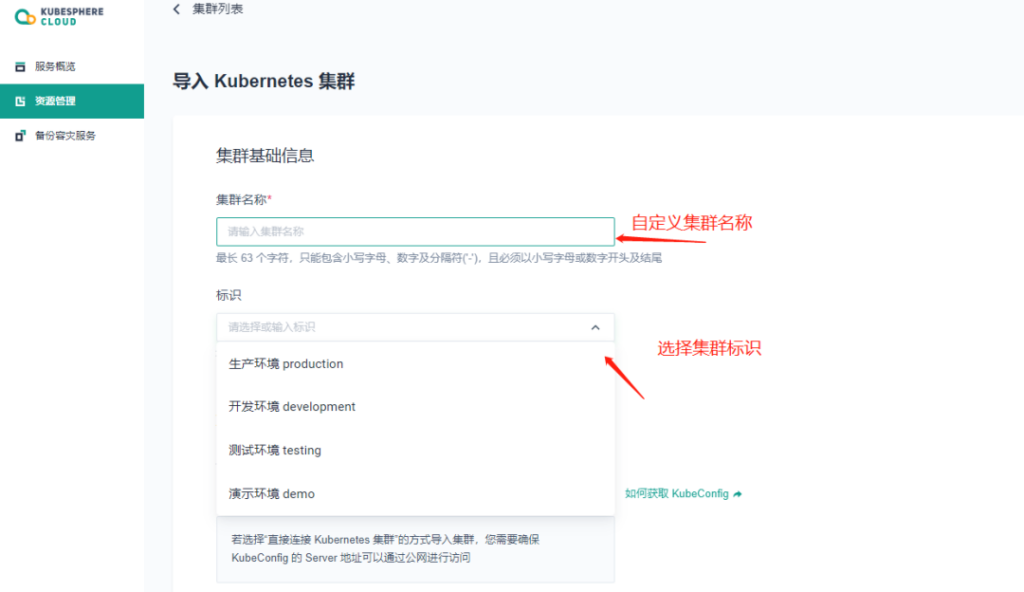1024x592 pixels.
Task: Choose 生产环境 production option
Action: click(x=415, y=364)
